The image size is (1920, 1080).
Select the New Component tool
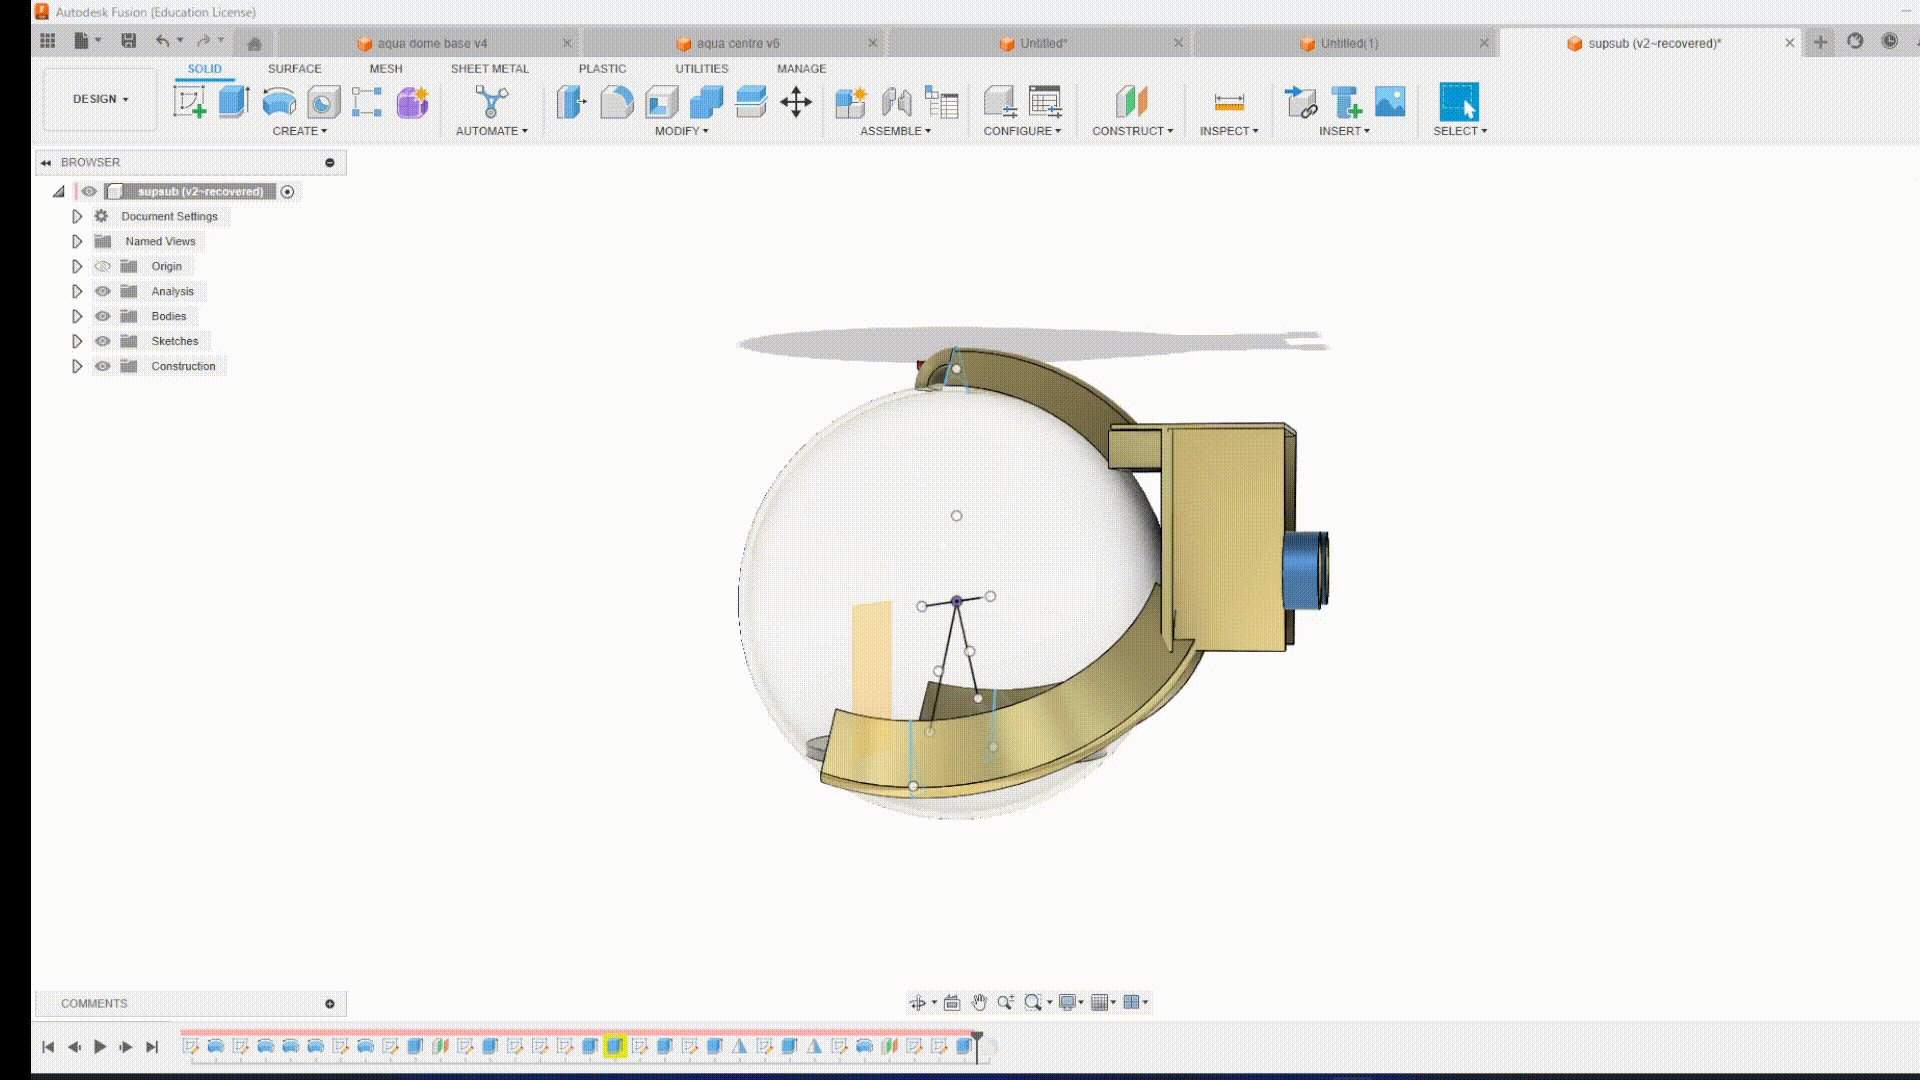851,102
